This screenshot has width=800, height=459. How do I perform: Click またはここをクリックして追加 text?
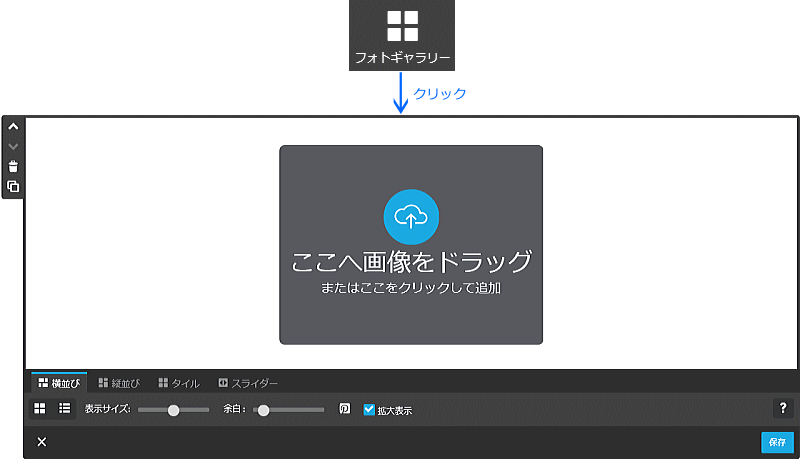pyautogui.click(x=411, y=288)
